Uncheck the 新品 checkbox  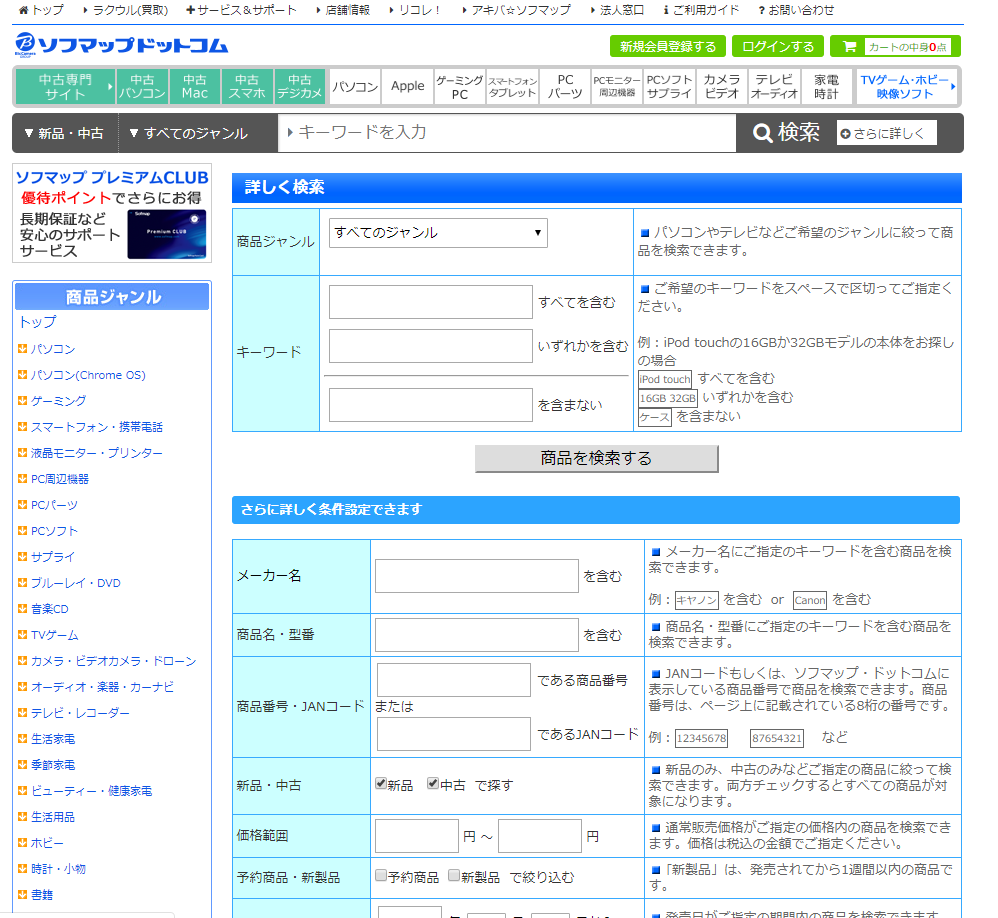coord(381,784)
